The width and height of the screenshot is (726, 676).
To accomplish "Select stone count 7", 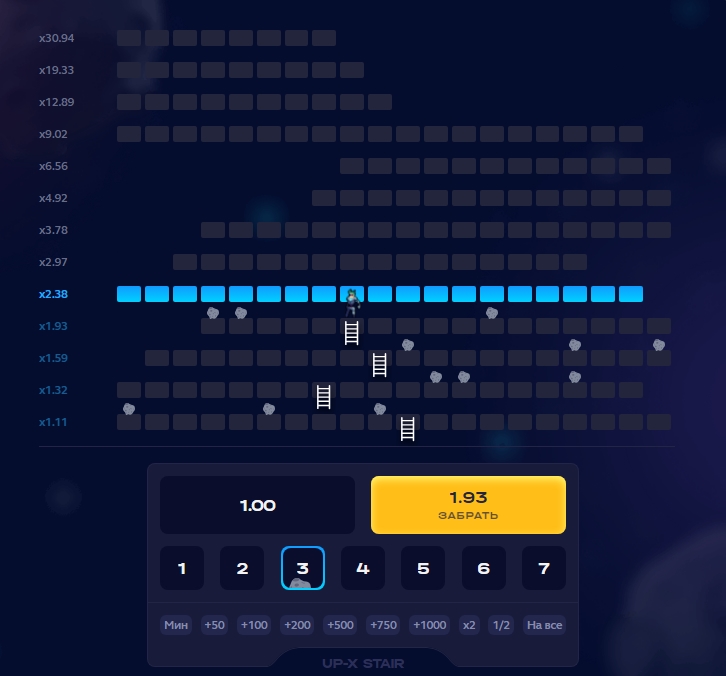I will pyautogui.click(x=544, y=568).
